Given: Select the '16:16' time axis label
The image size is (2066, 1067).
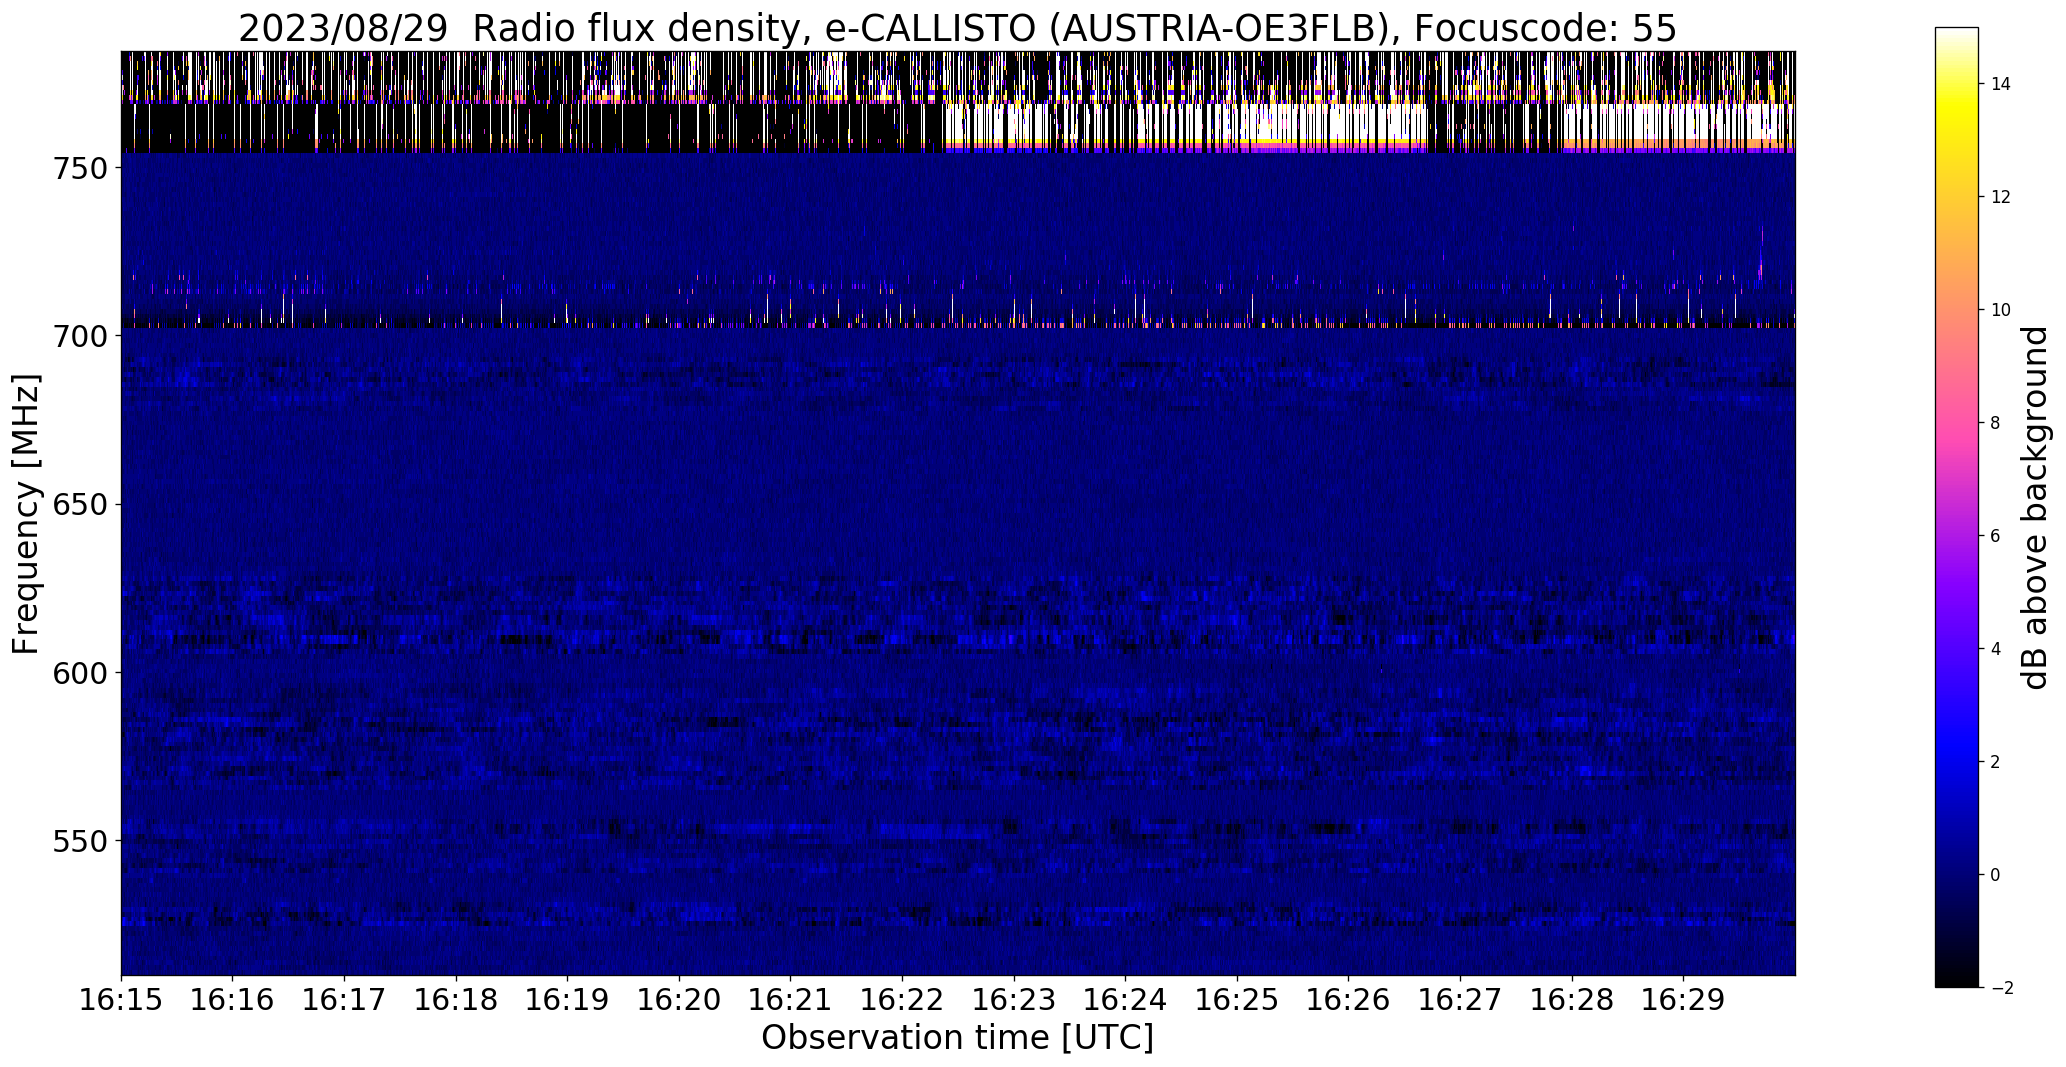Looking at the screenshot, I should tap(232, 1000).
